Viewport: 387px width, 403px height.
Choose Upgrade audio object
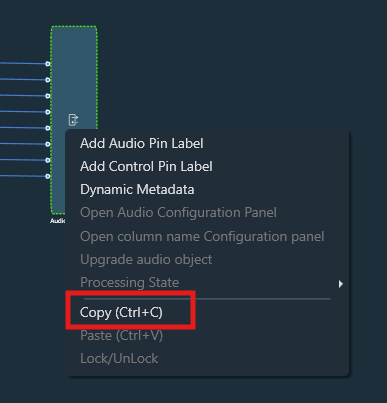pos(146,259)
